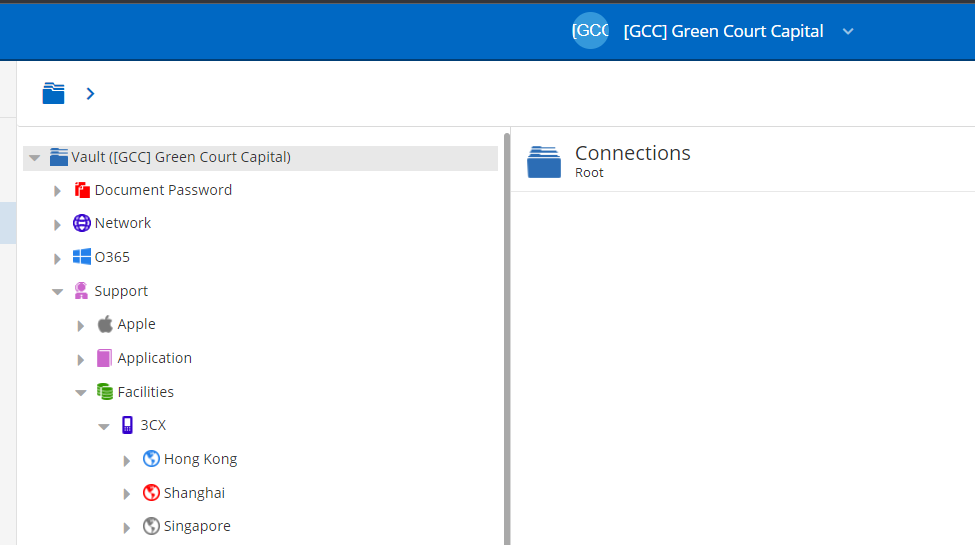Click the Support person icon

tap(81, 291)
